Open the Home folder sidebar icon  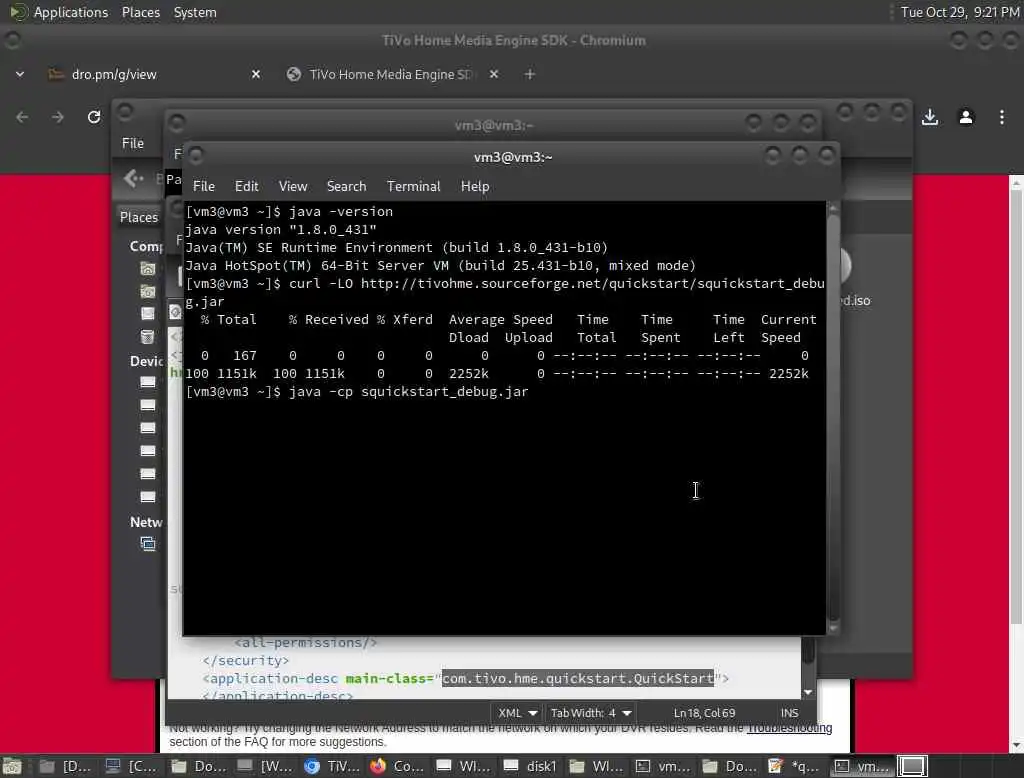tap(148, 268)
